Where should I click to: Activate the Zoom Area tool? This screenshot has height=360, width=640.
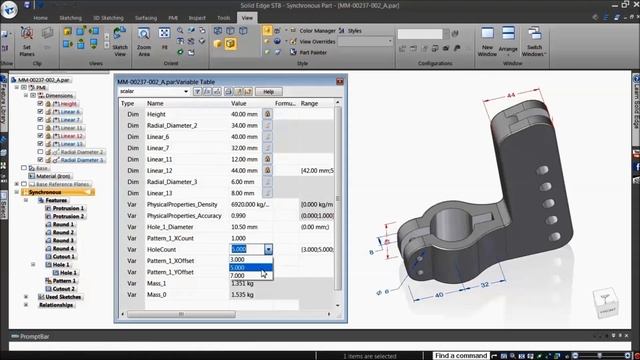[x=144, y=34]
